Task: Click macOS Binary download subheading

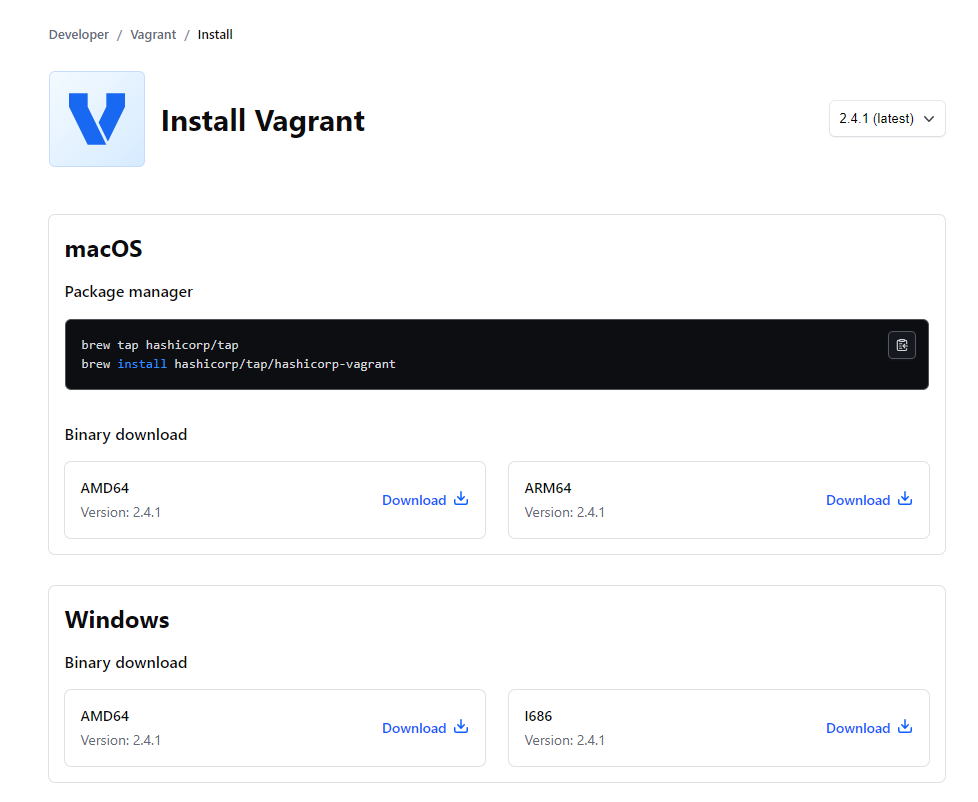Action: [x=126, y=435]
